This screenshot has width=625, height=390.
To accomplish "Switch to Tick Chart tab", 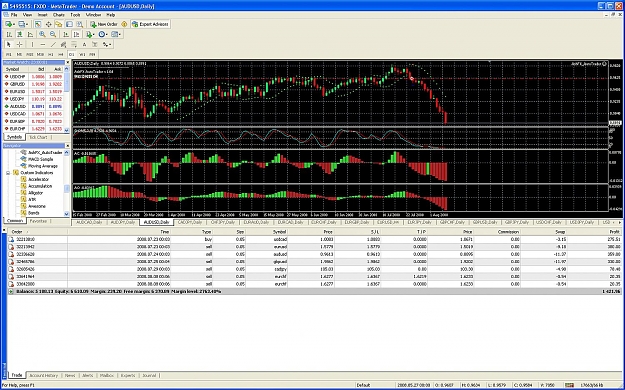I will (x=38, y=137).
